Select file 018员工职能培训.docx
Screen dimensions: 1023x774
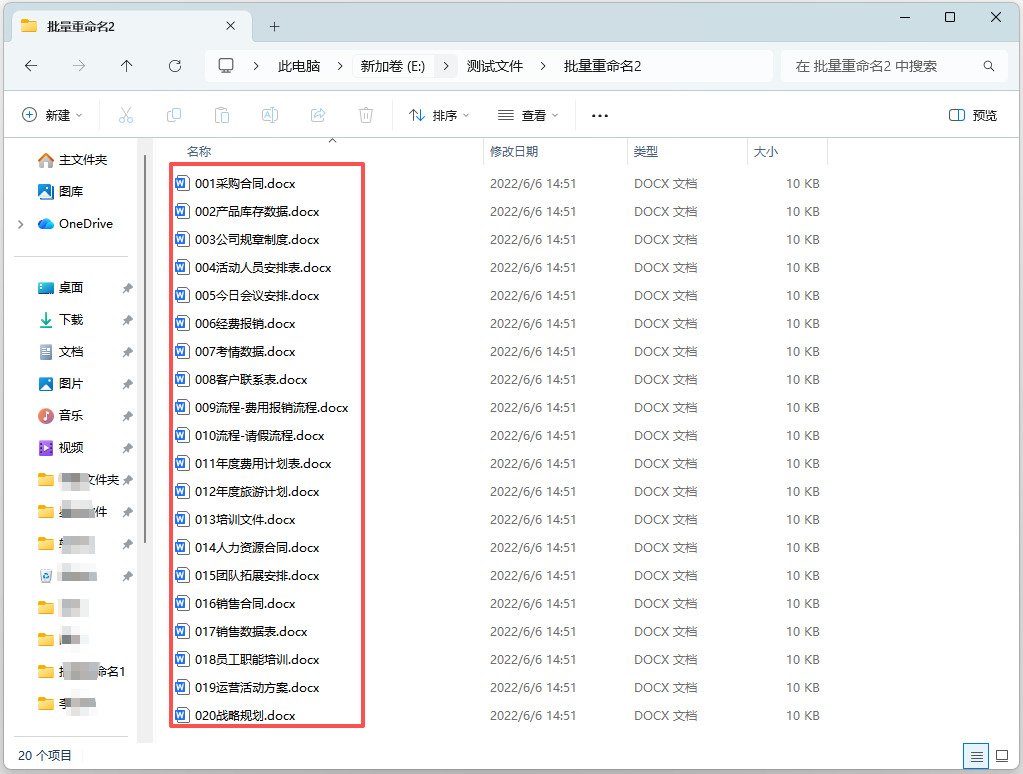coord(257,660)
